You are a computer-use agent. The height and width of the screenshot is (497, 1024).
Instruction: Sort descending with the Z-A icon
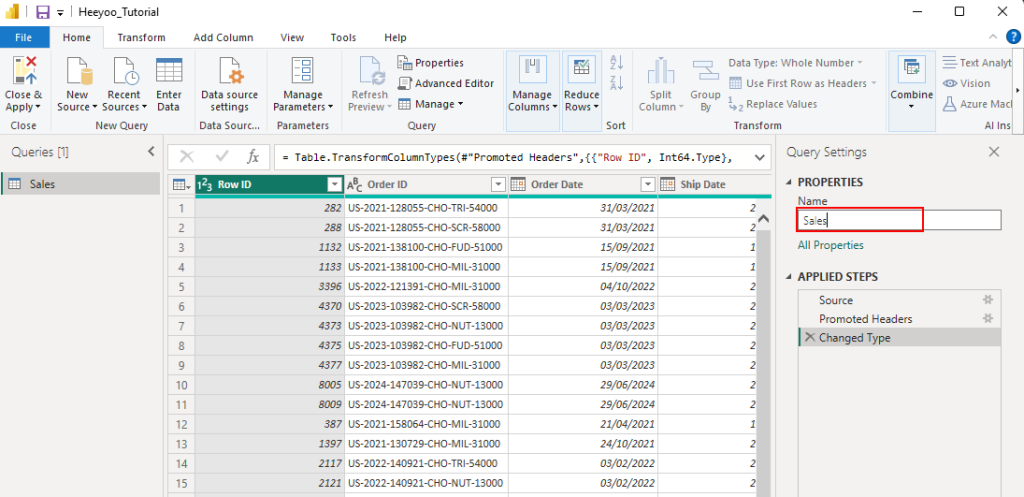coord(616,83)
